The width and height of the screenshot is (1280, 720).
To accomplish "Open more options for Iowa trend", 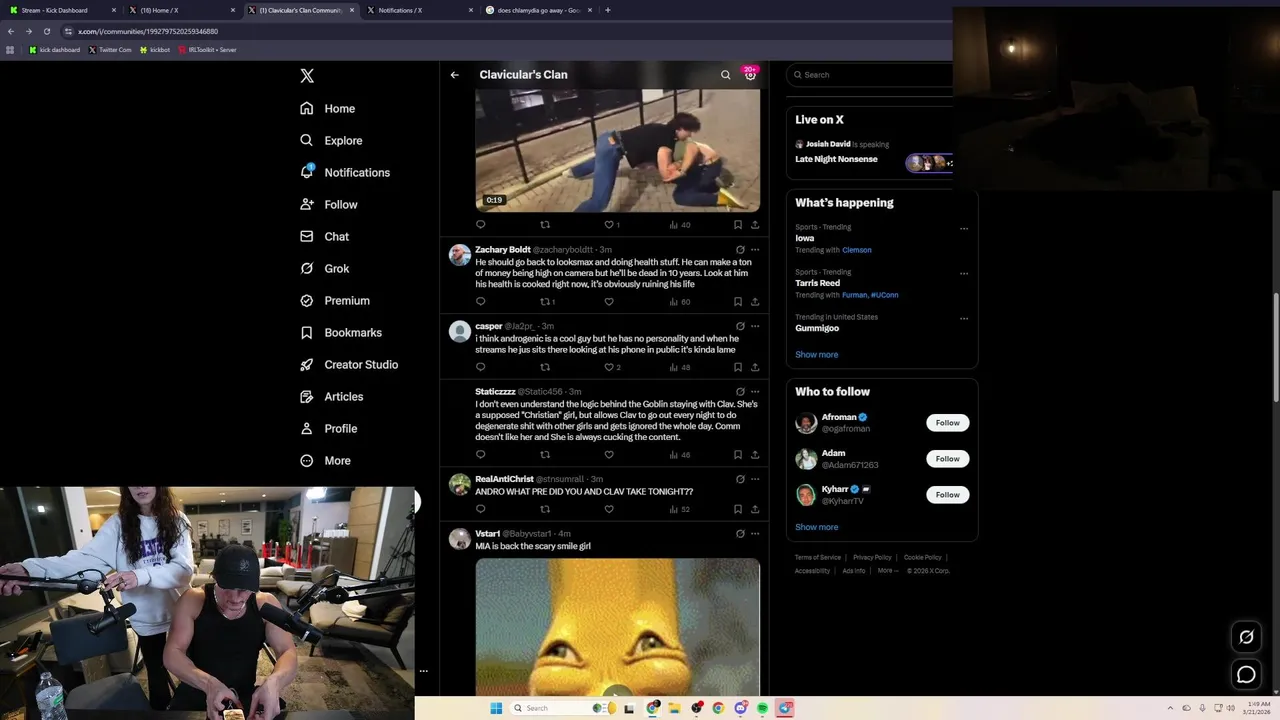I will [964, 228].
